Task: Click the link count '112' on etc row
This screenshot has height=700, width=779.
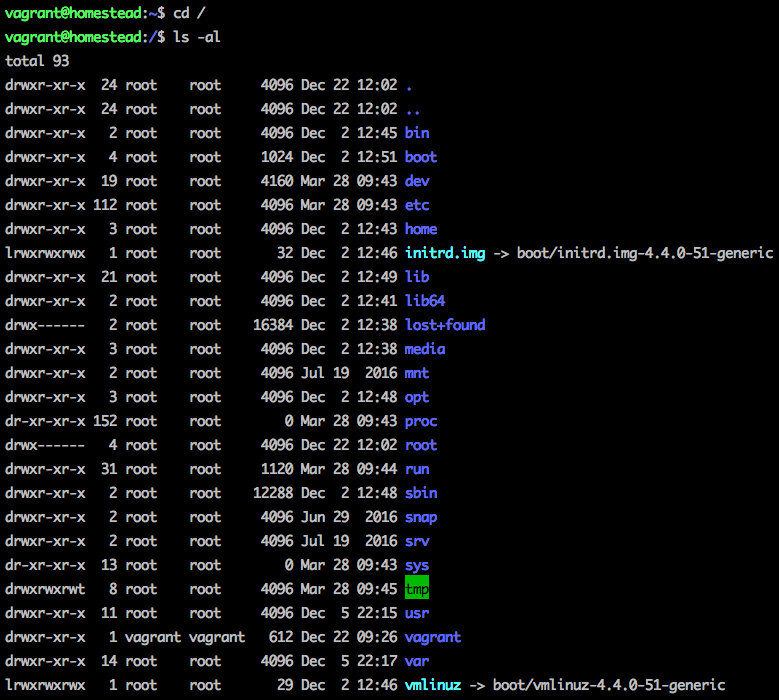Action: coord(105,205)
